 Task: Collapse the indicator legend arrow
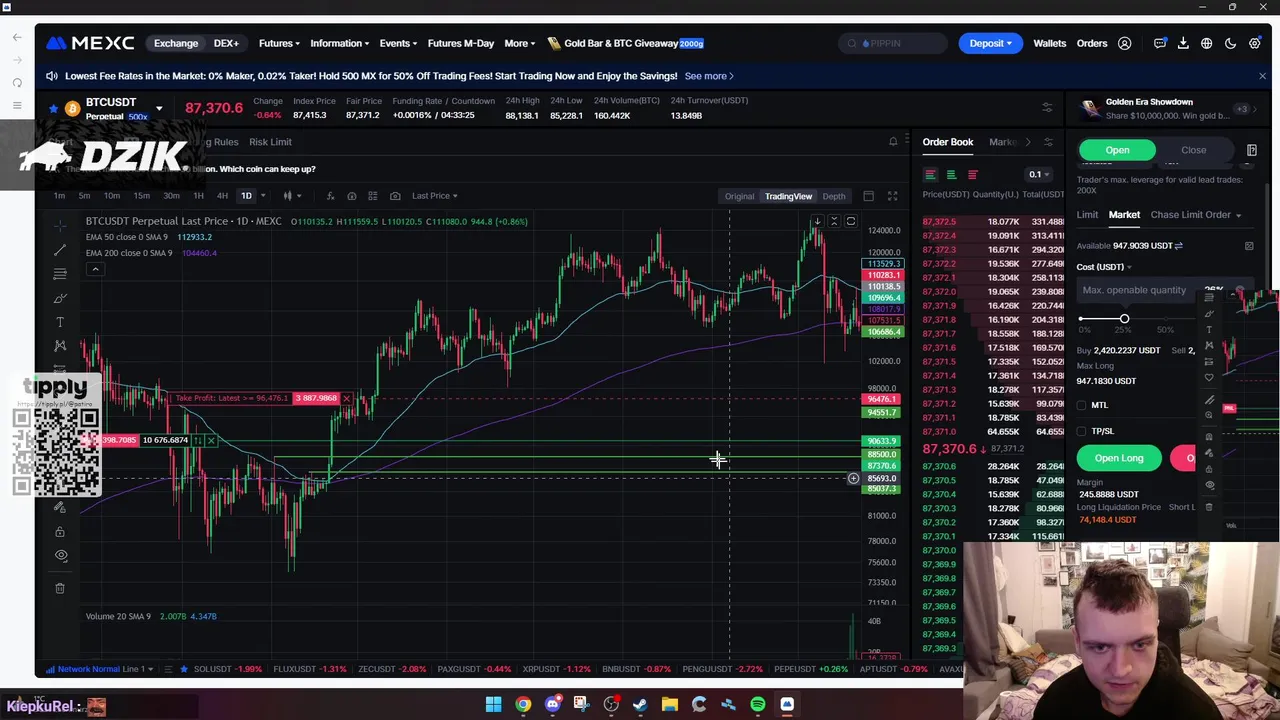[x=95, y=269]
